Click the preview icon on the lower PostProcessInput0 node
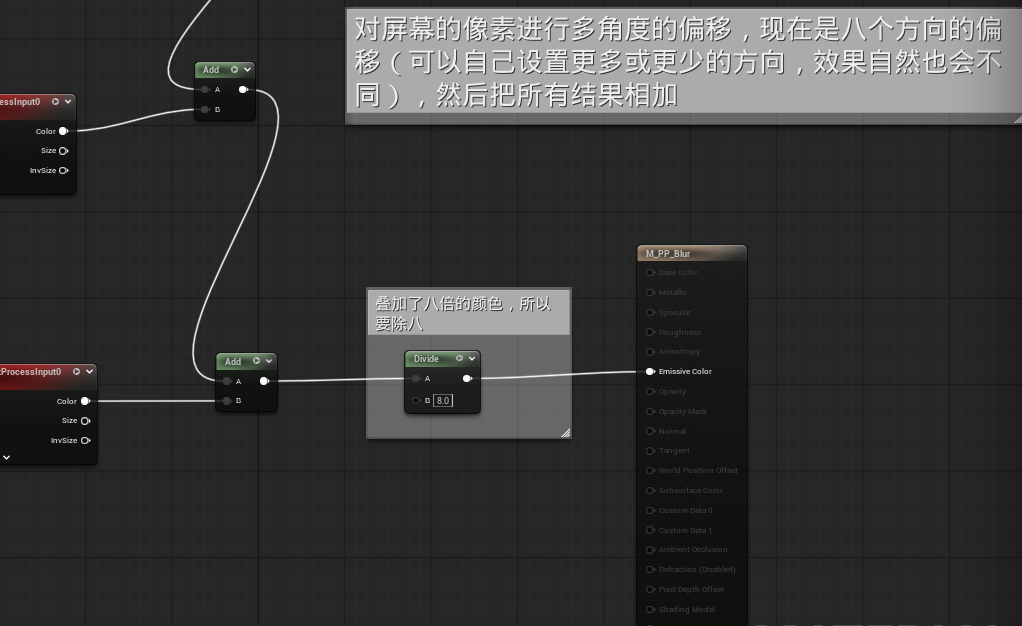 76,371
